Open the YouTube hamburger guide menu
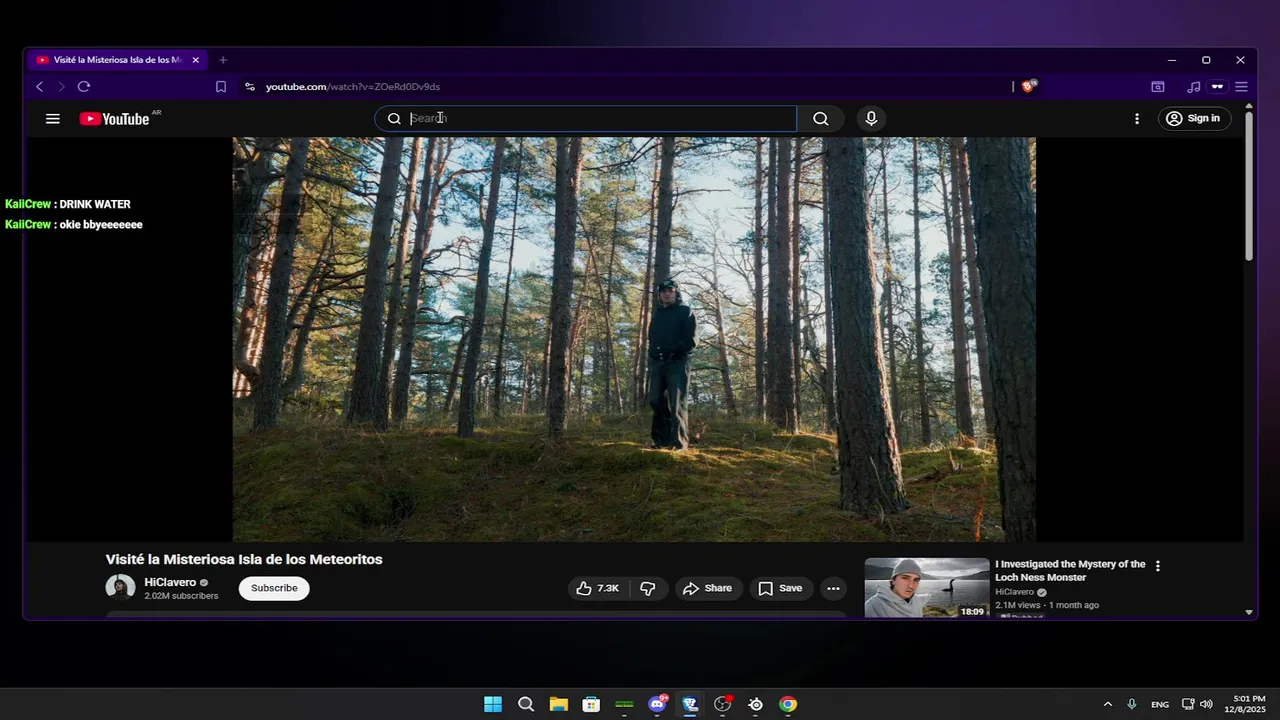This screenshot has width=1280, height=720. (53, 118)
